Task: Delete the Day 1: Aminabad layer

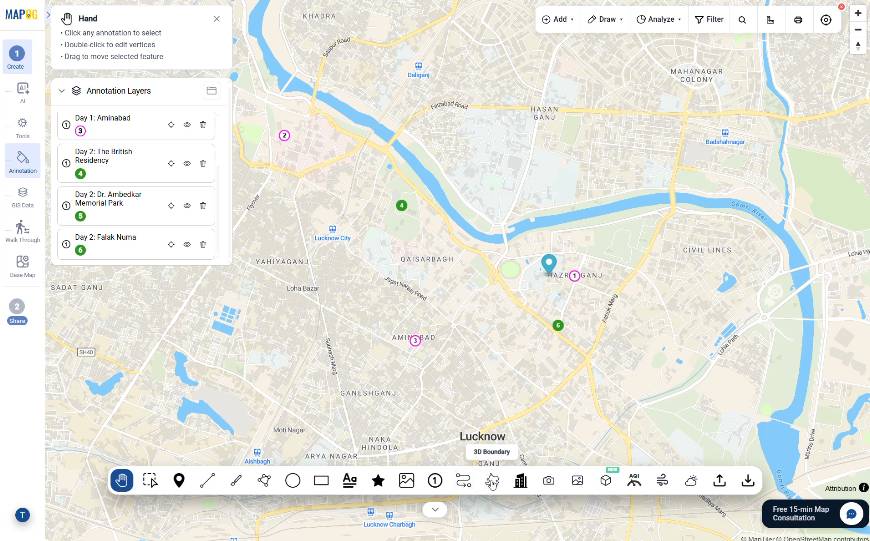Action: point(203,125)
